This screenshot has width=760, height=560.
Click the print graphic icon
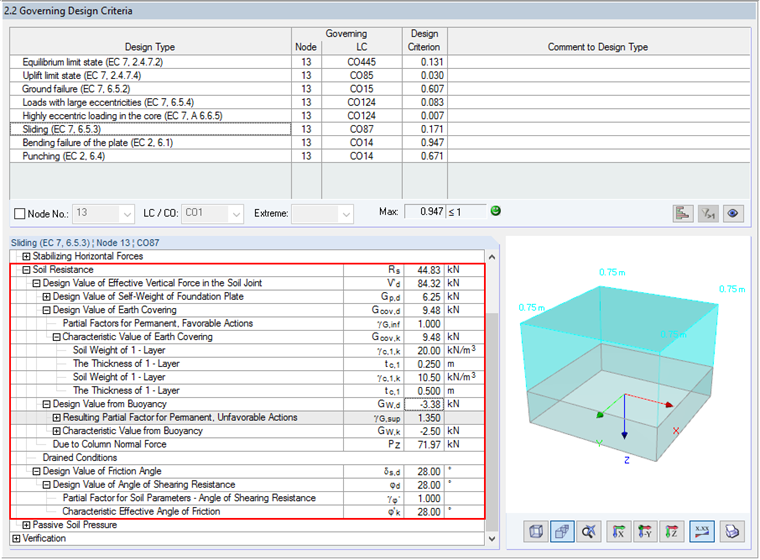click(732, 531)
